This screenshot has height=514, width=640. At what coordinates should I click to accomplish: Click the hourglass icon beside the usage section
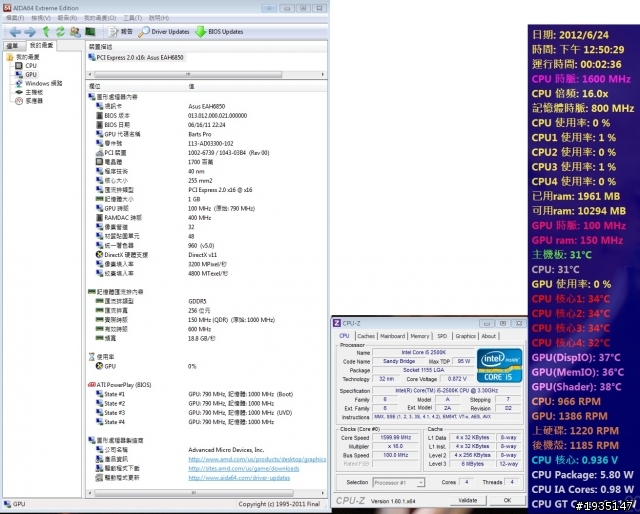(91, 357)
